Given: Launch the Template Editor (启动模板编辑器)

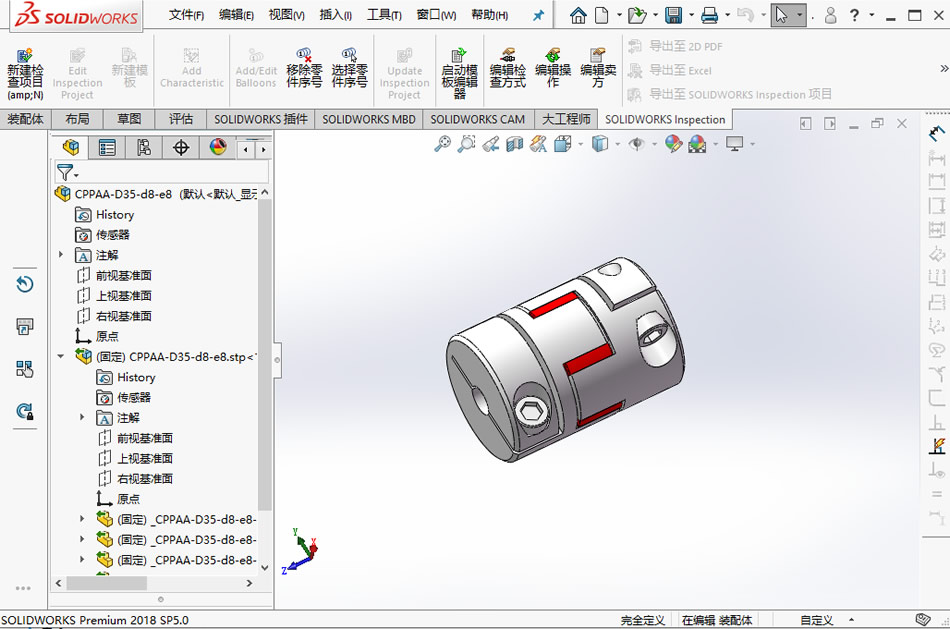Looking at the screenshot, I should [459, 74].
